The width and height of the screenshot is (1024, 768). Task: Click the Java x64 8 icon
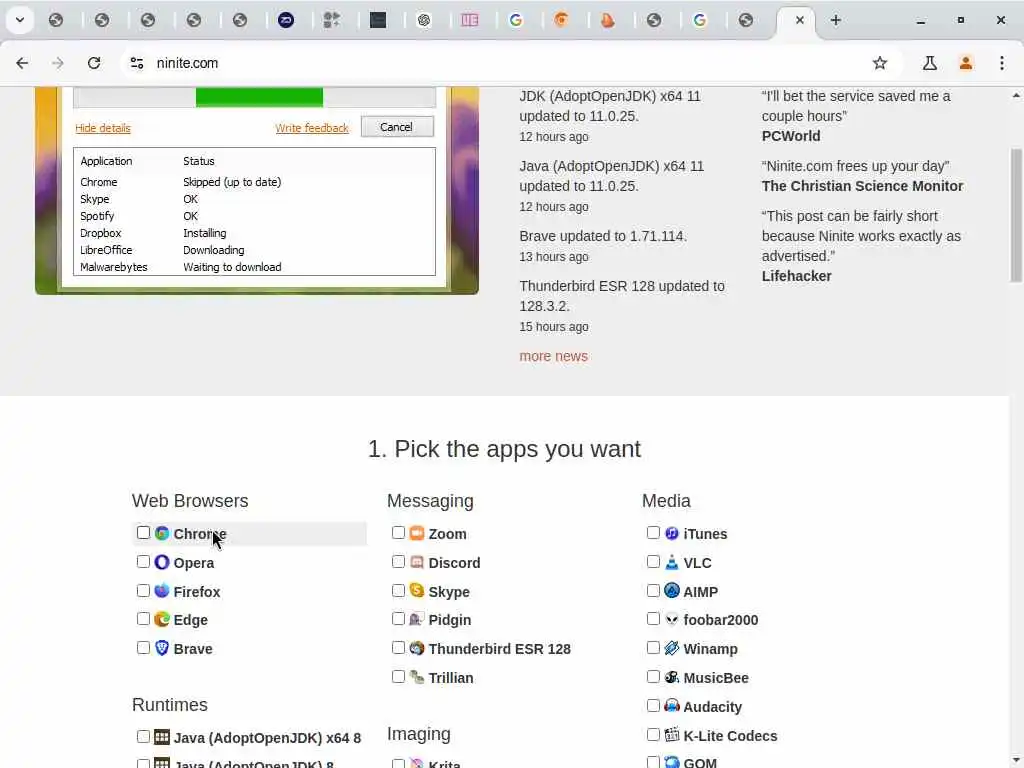pos(162,737)
